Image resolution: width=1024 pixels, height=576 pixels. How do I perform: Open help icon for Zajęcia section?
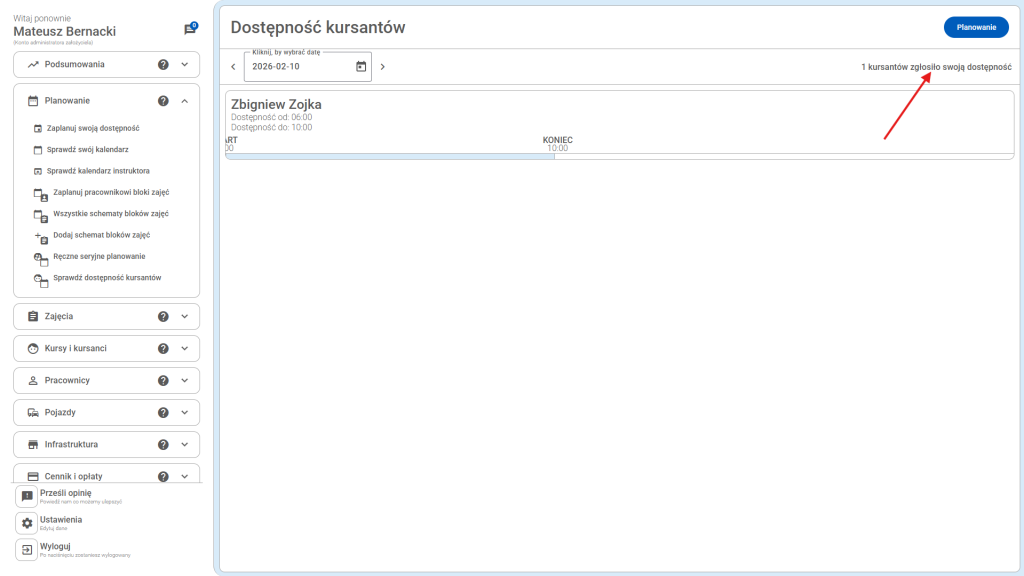tap(163, 317)
